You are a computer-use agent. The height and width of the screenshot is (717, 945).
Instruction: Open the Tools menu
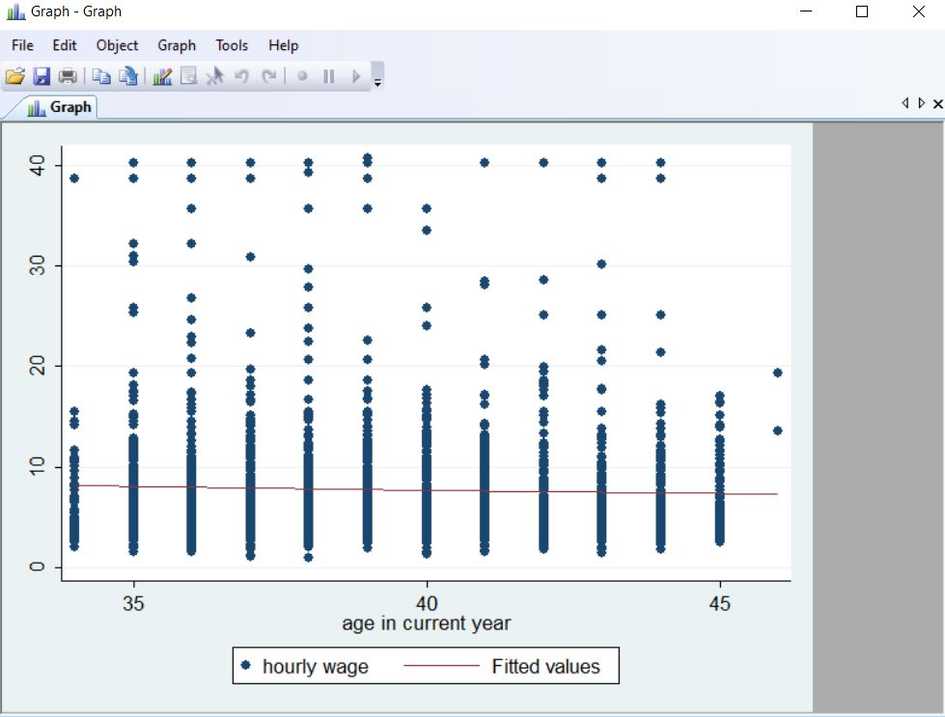pyautogui.click(x=232, y=45)
